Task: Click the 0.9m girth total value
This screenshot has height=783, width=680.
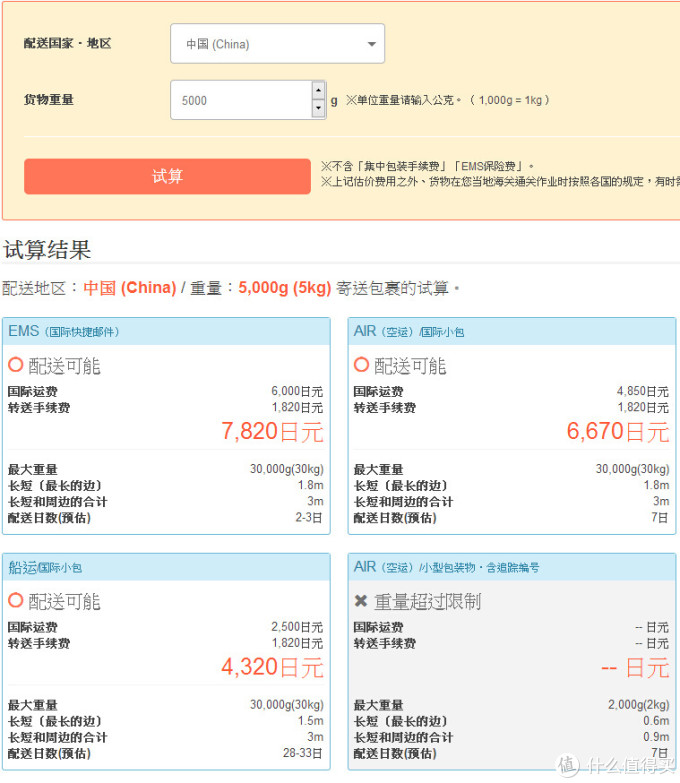Action: (x=656, y=737)
